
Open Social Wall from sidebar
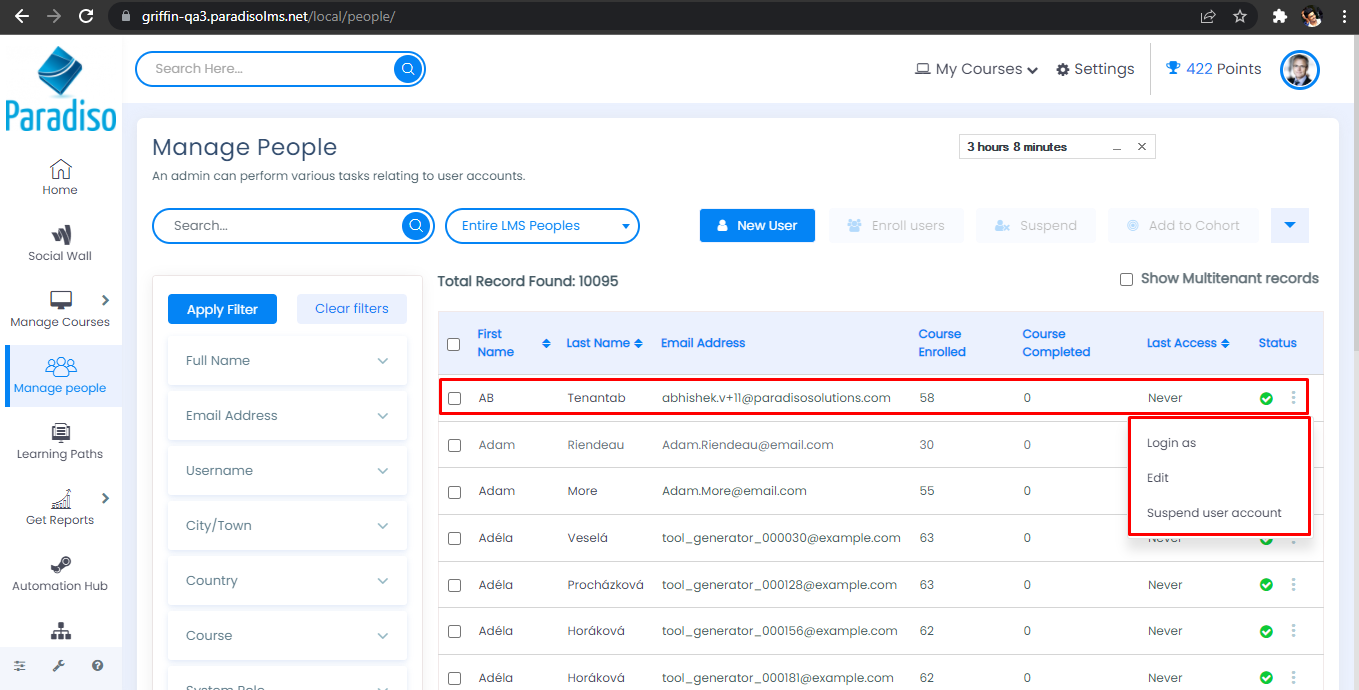click(x=60, y=243)
